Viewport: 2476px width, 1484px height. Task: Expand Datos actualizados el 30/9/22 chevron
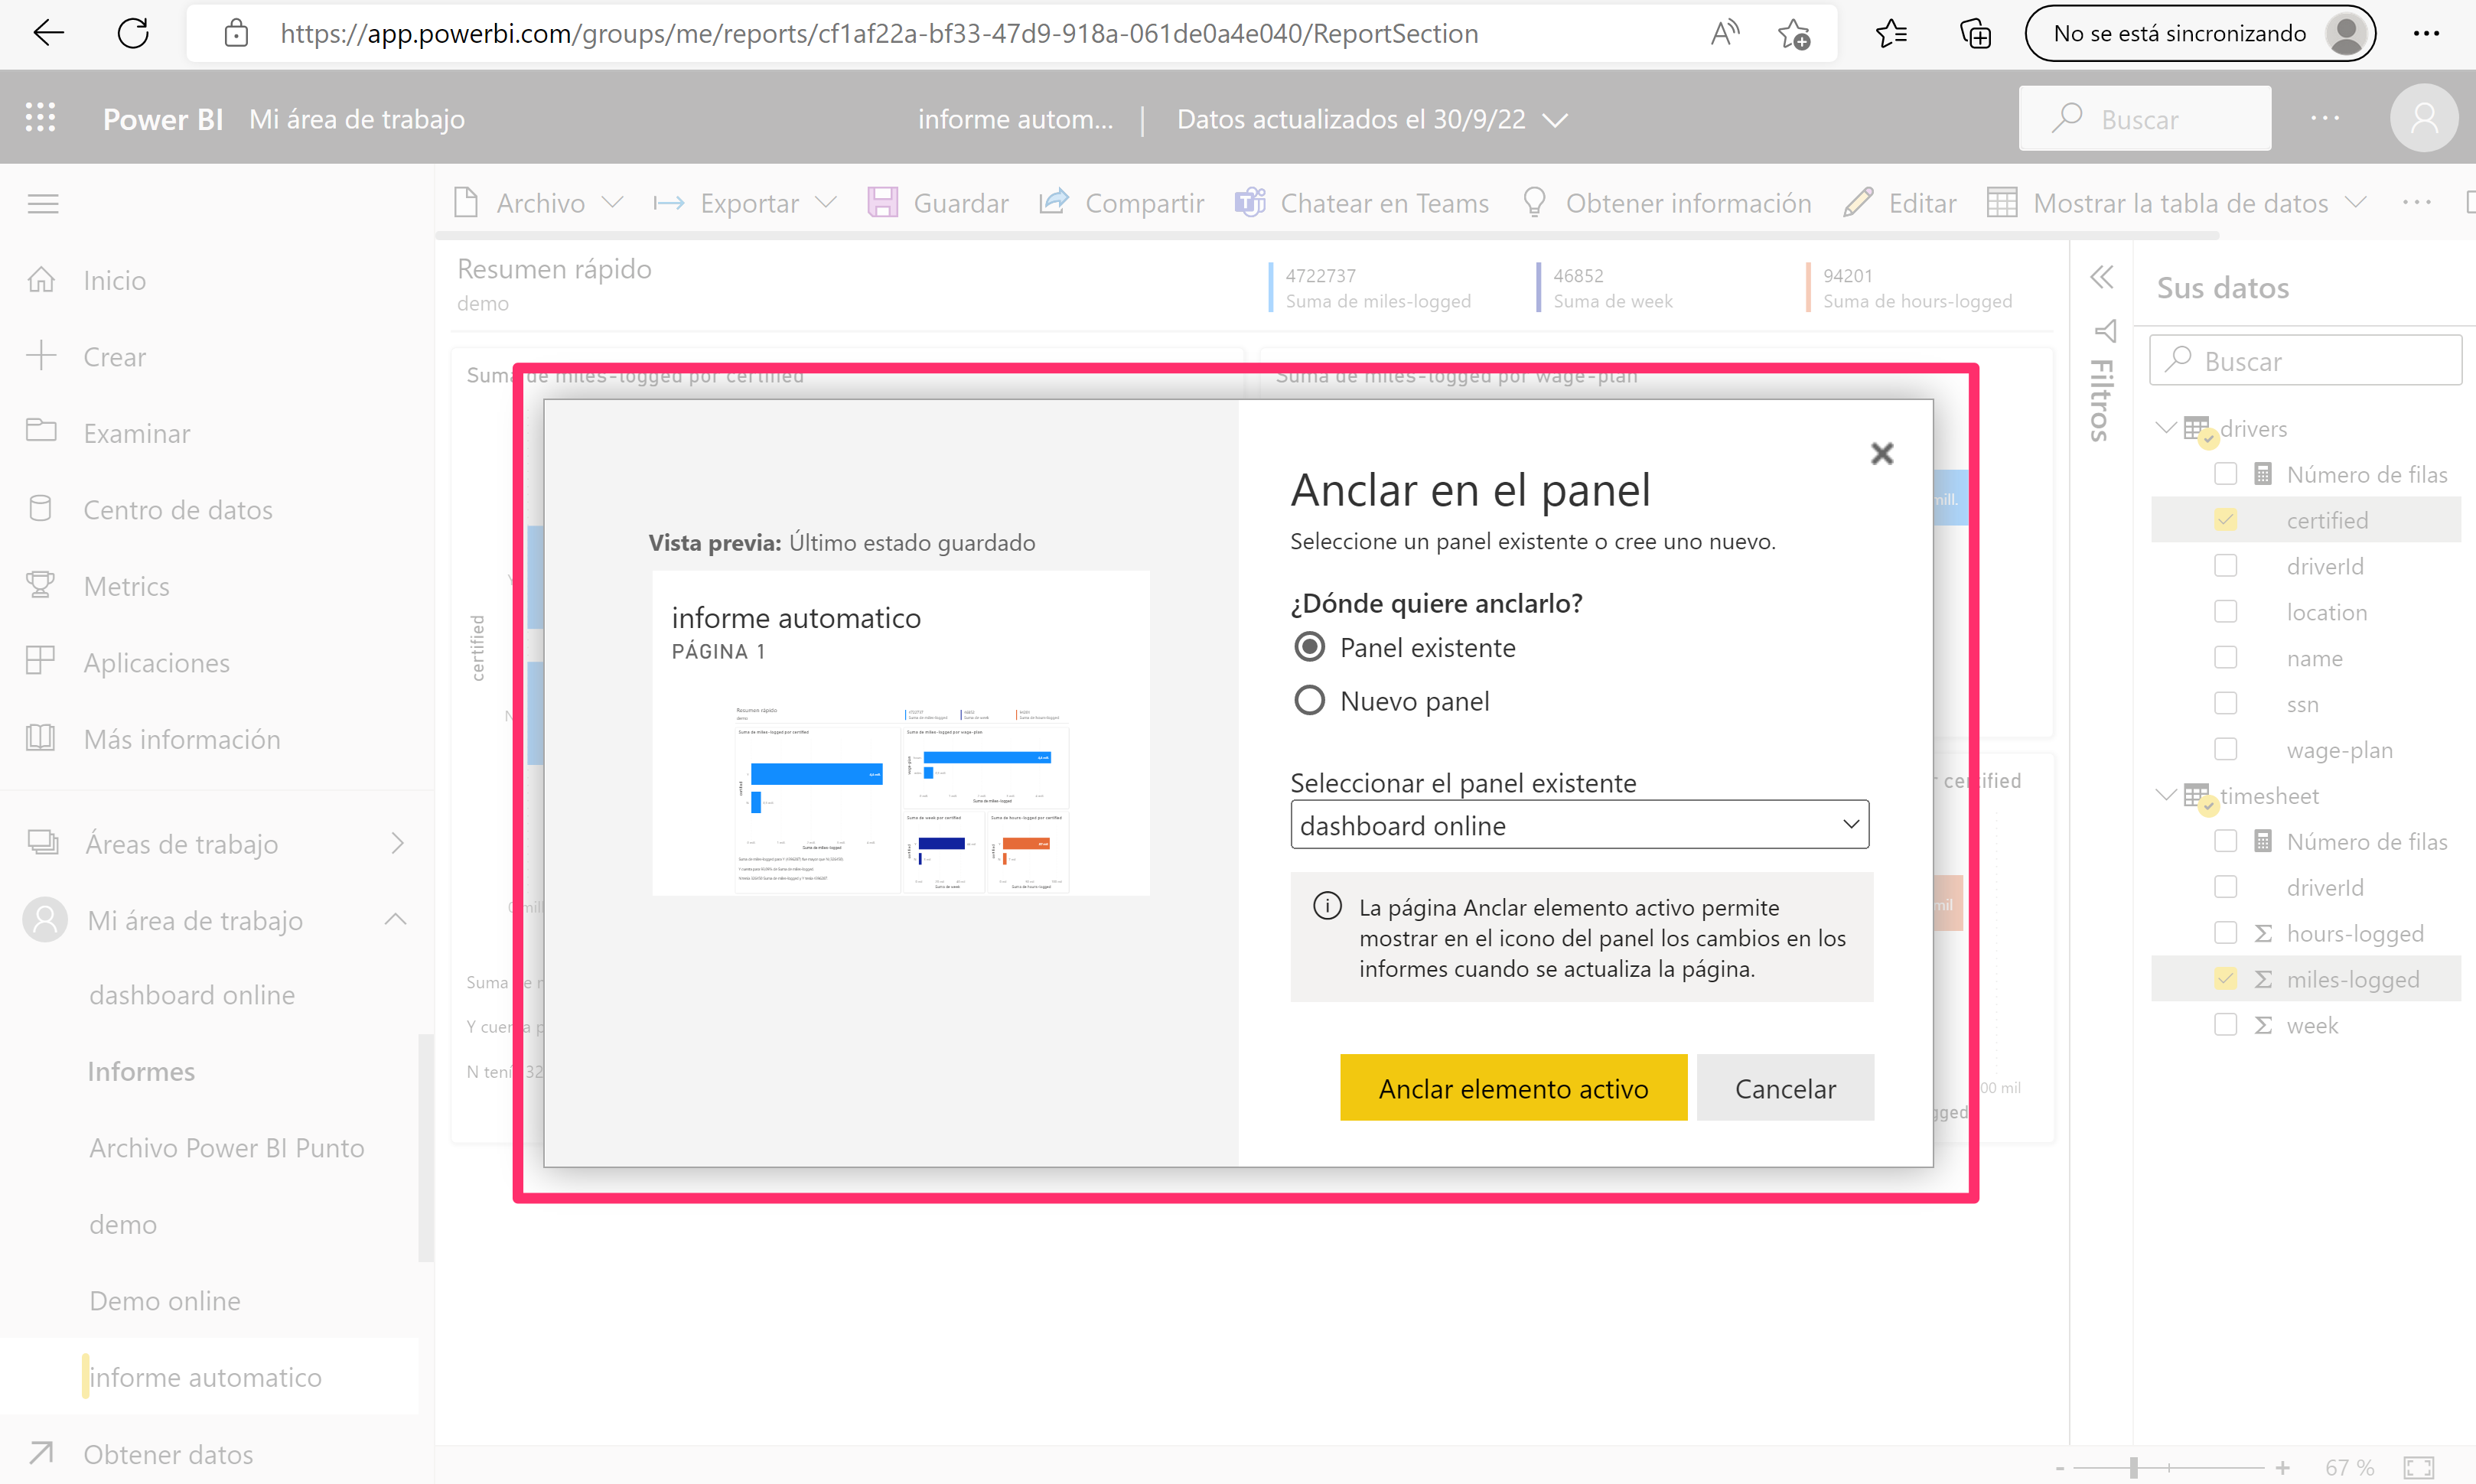tap(1555, 120)
